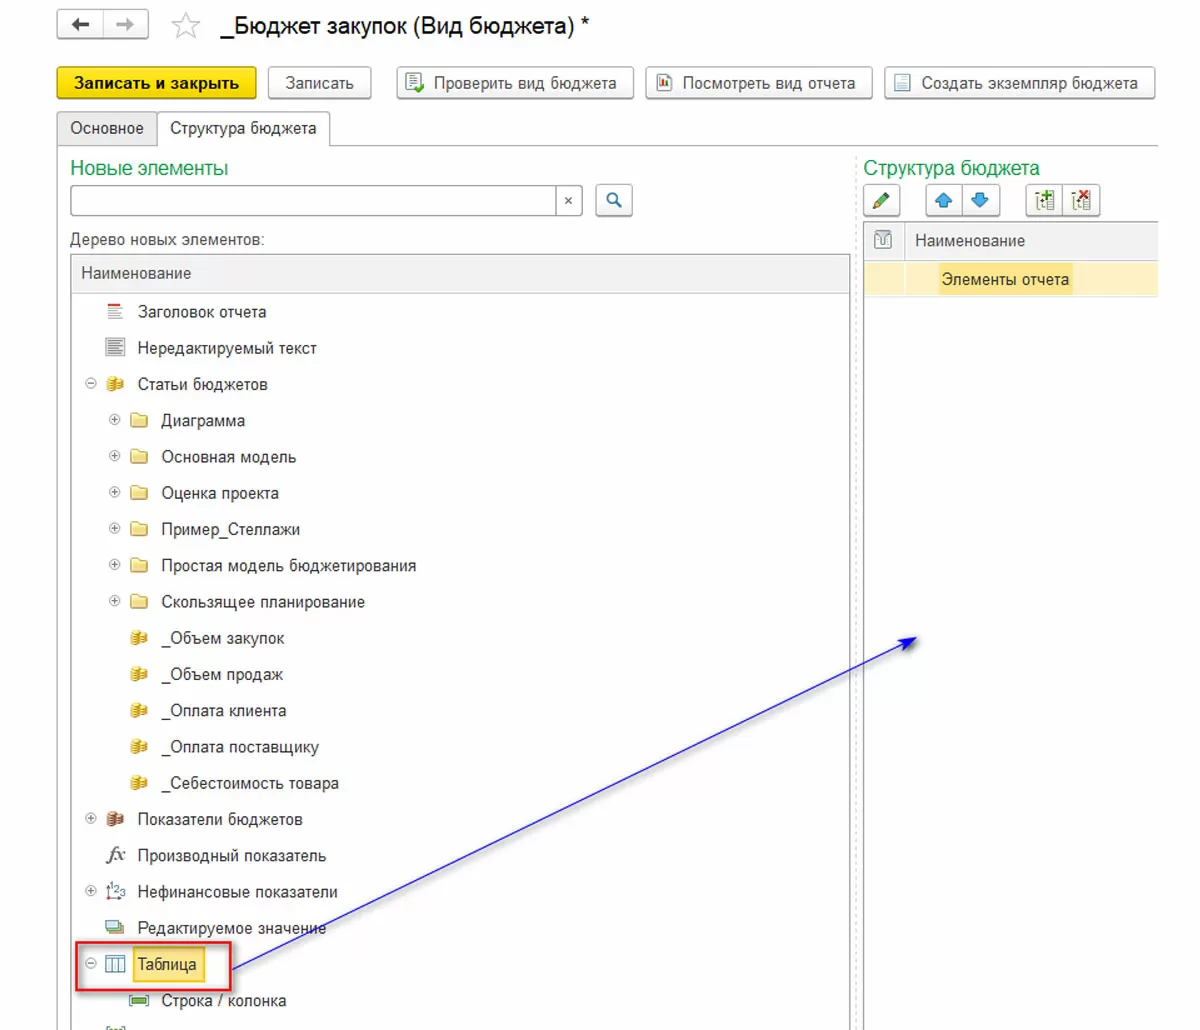Clear the search field with the x button
Image resolution: width=1200 pixels, height=1030 pixels.
point(568,200)
